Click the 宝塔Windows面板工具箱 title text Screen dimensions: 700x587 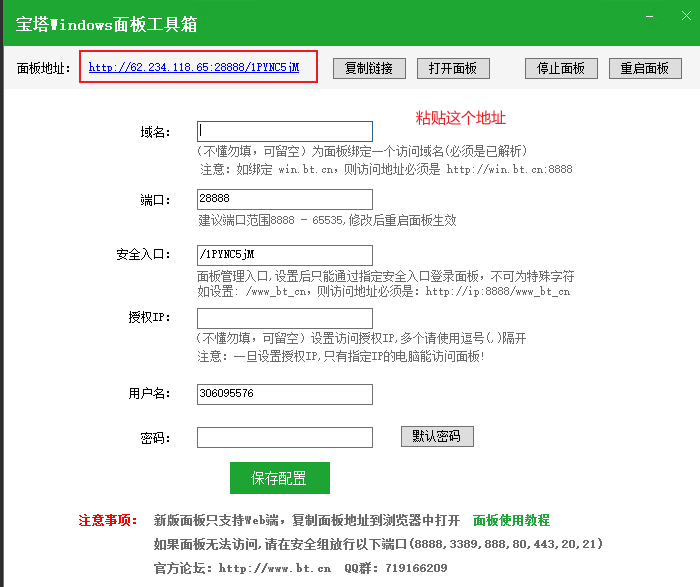[106, 24]
